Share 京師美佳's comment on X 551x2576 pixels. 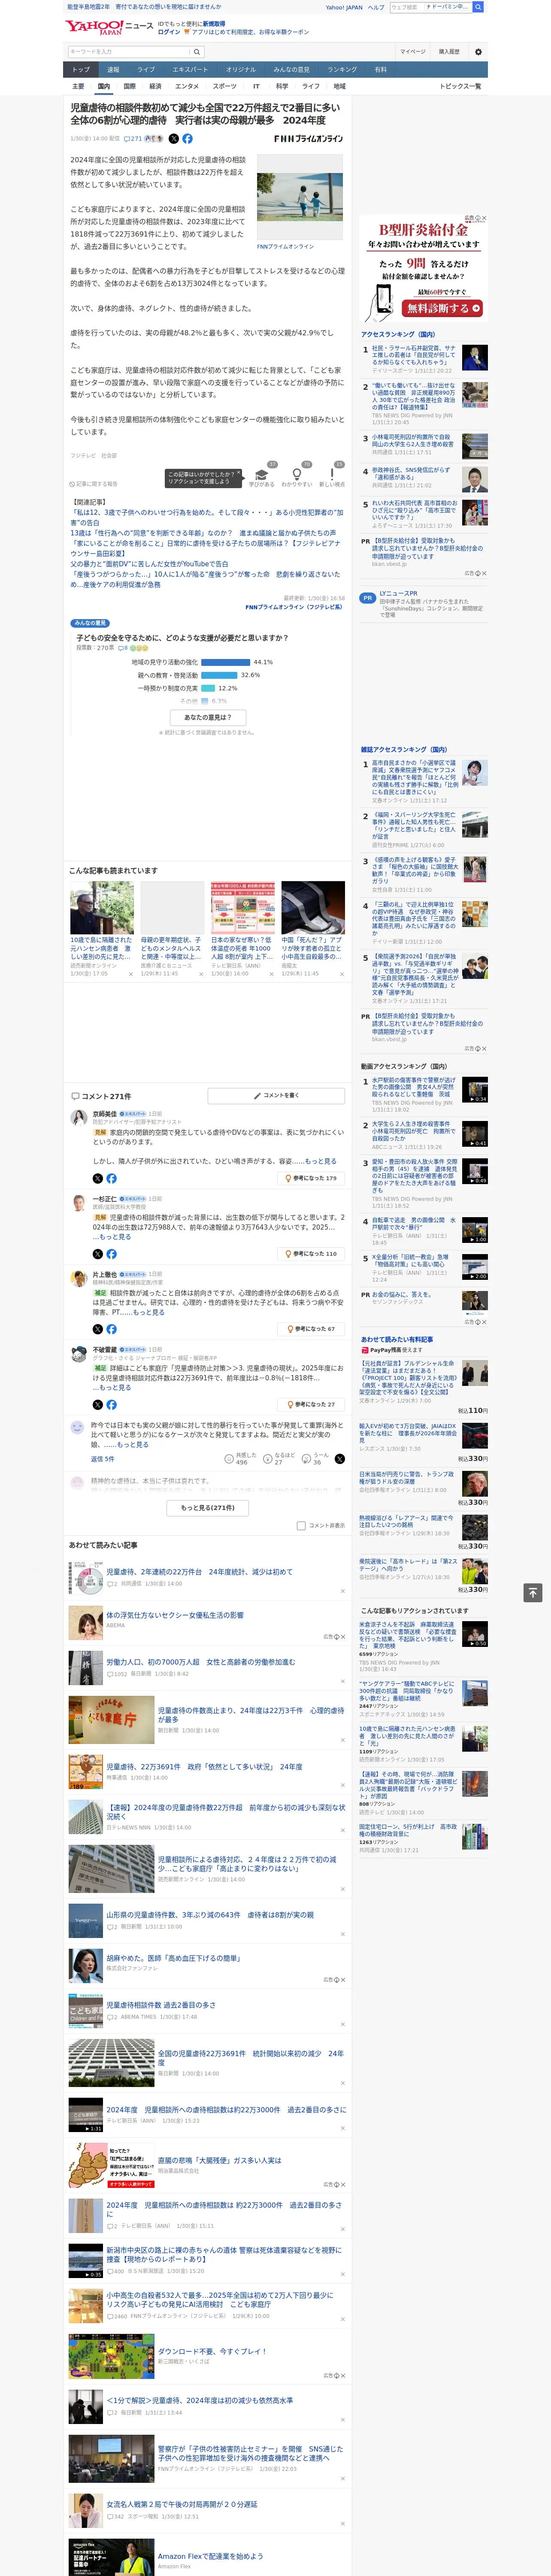pos(98,1178)
